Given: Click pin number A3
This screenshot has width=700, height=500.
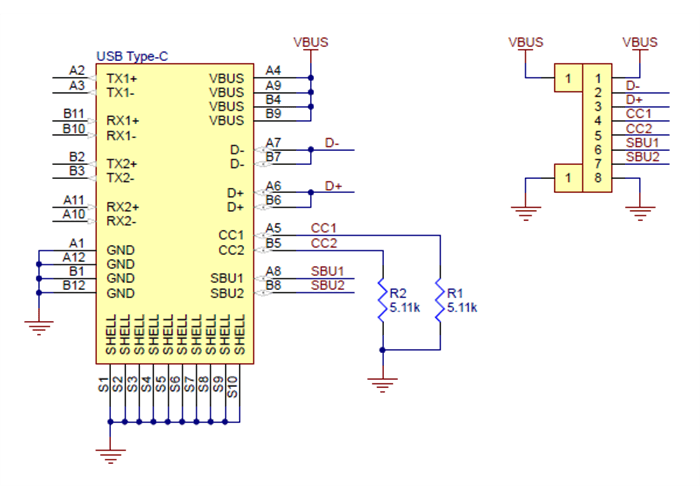Looking at the screenshot, I should (x=77, y=85).
